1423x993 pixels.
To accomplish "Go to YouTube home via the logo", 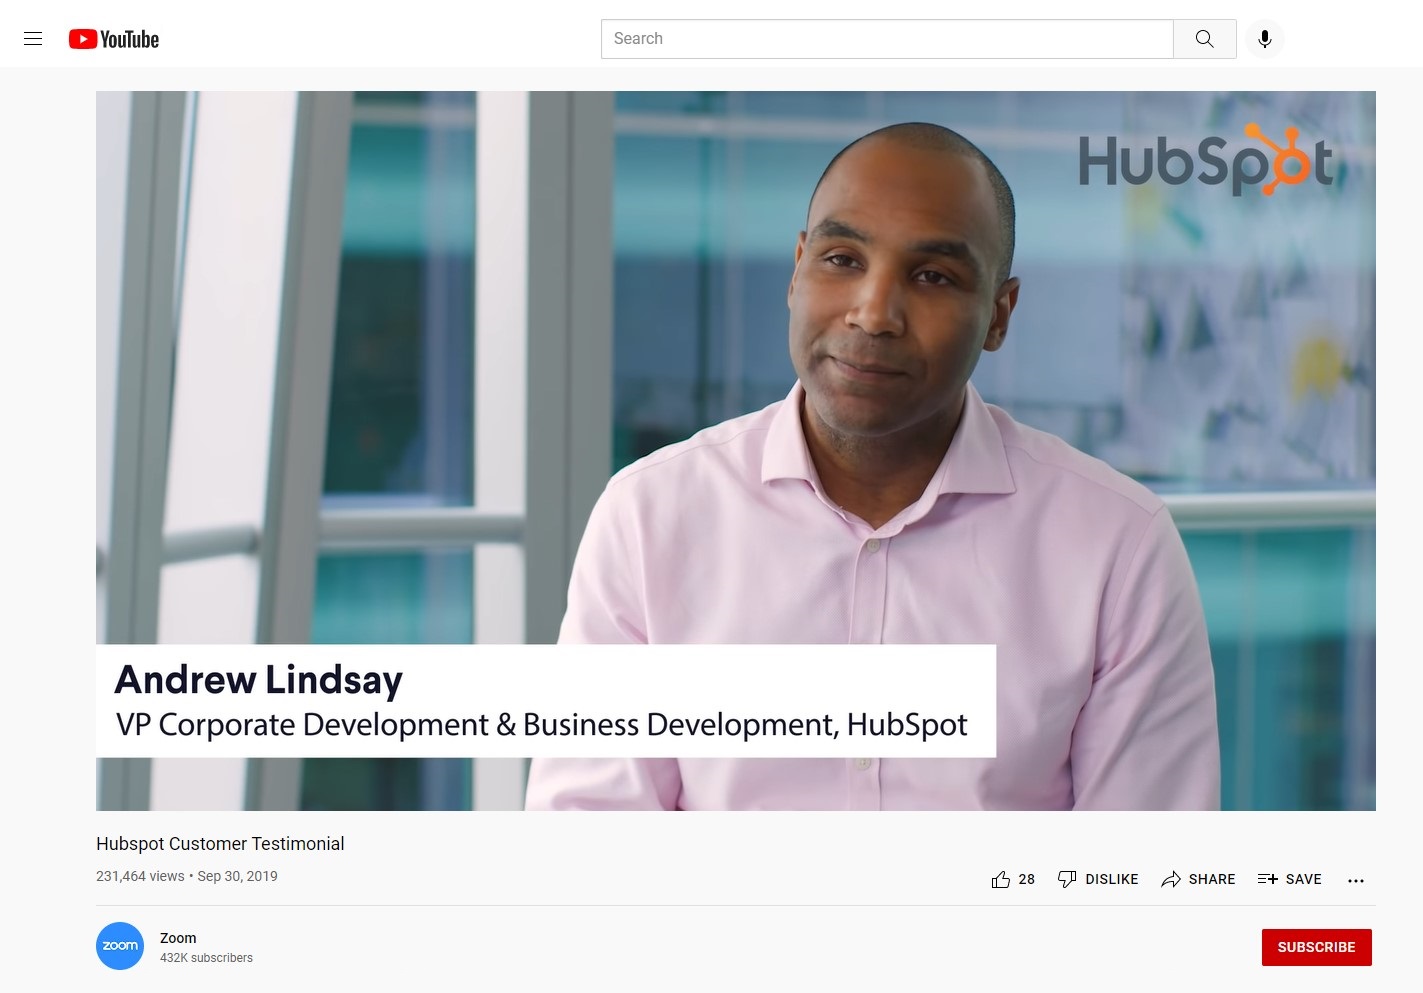I will (x=114, y=39).
